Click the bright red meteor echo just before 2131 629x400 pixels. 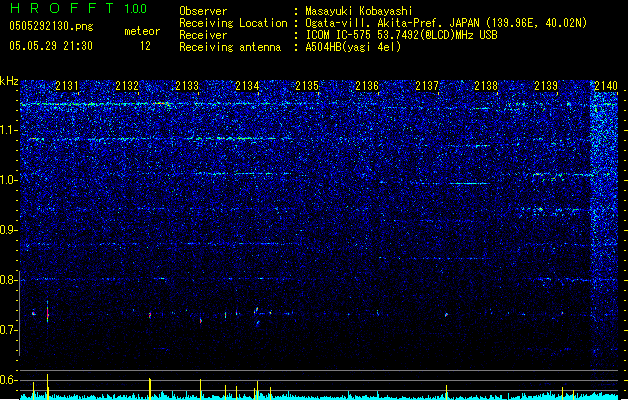click(48, 313)
